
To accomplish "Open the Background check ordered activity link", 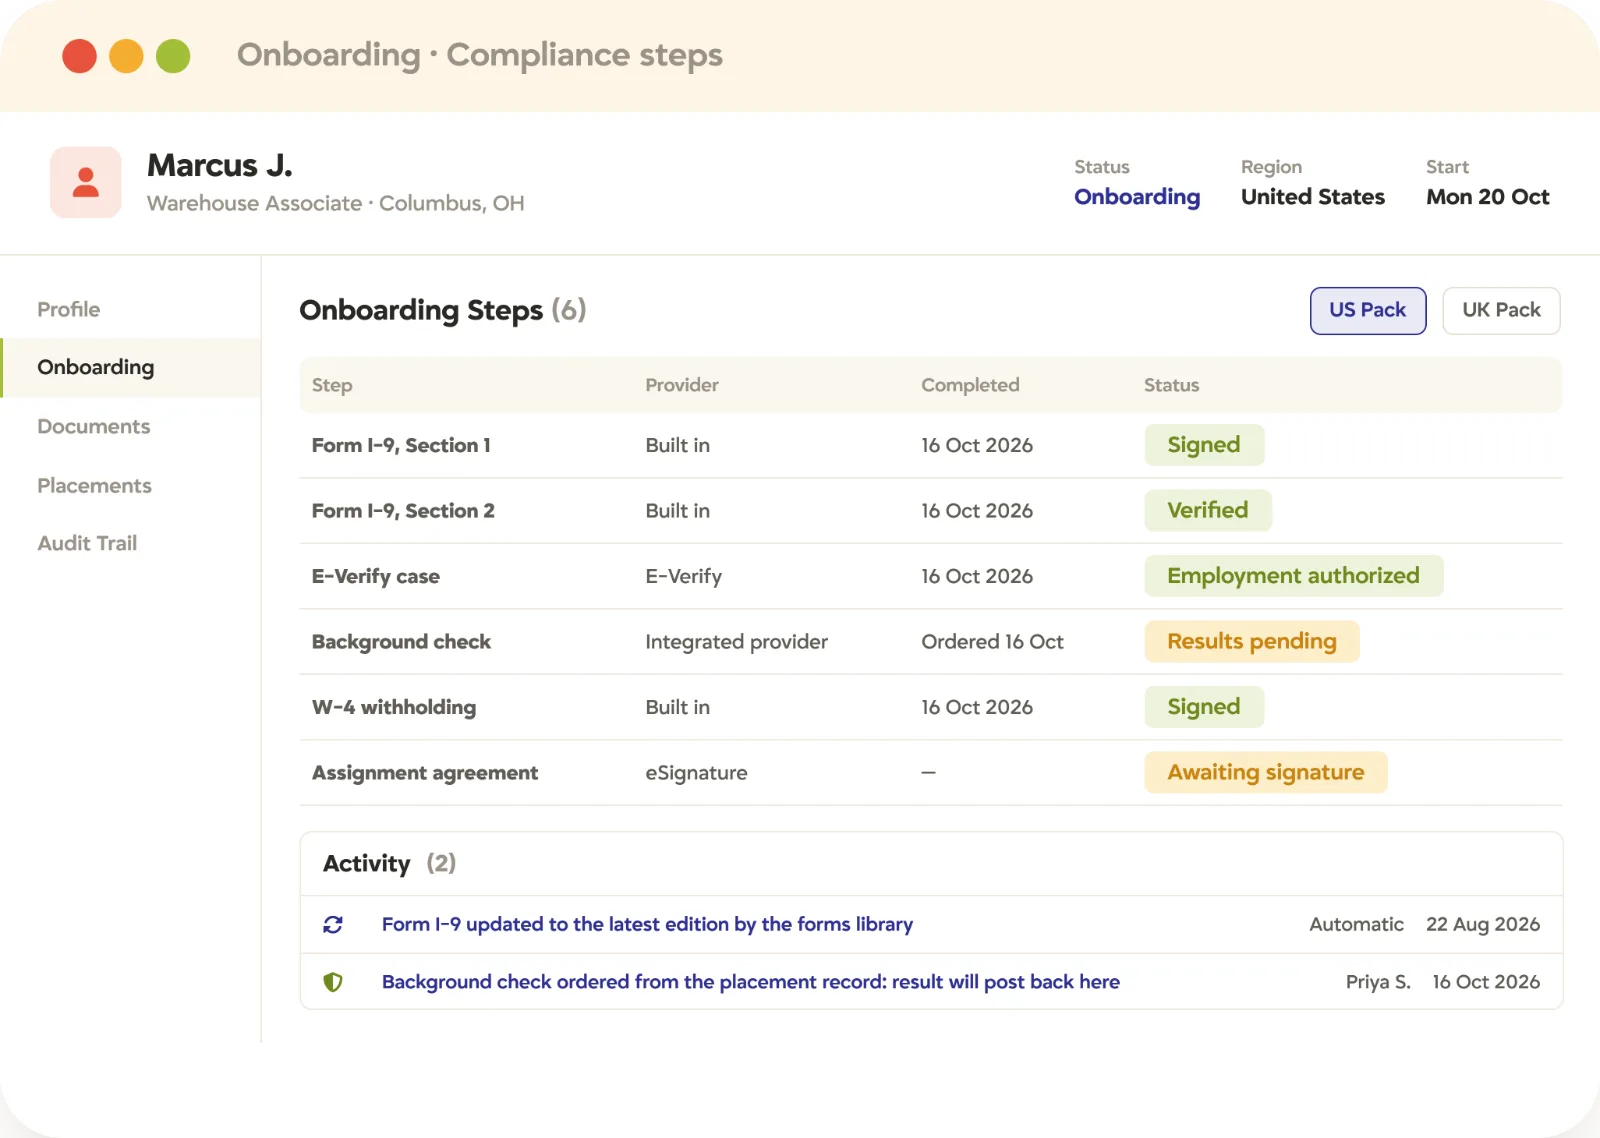I will click(x=751, y=982).
